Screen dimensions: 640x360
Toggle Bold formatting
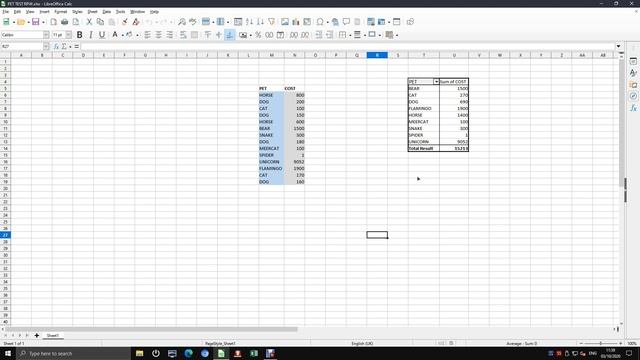tap(80, 35)
